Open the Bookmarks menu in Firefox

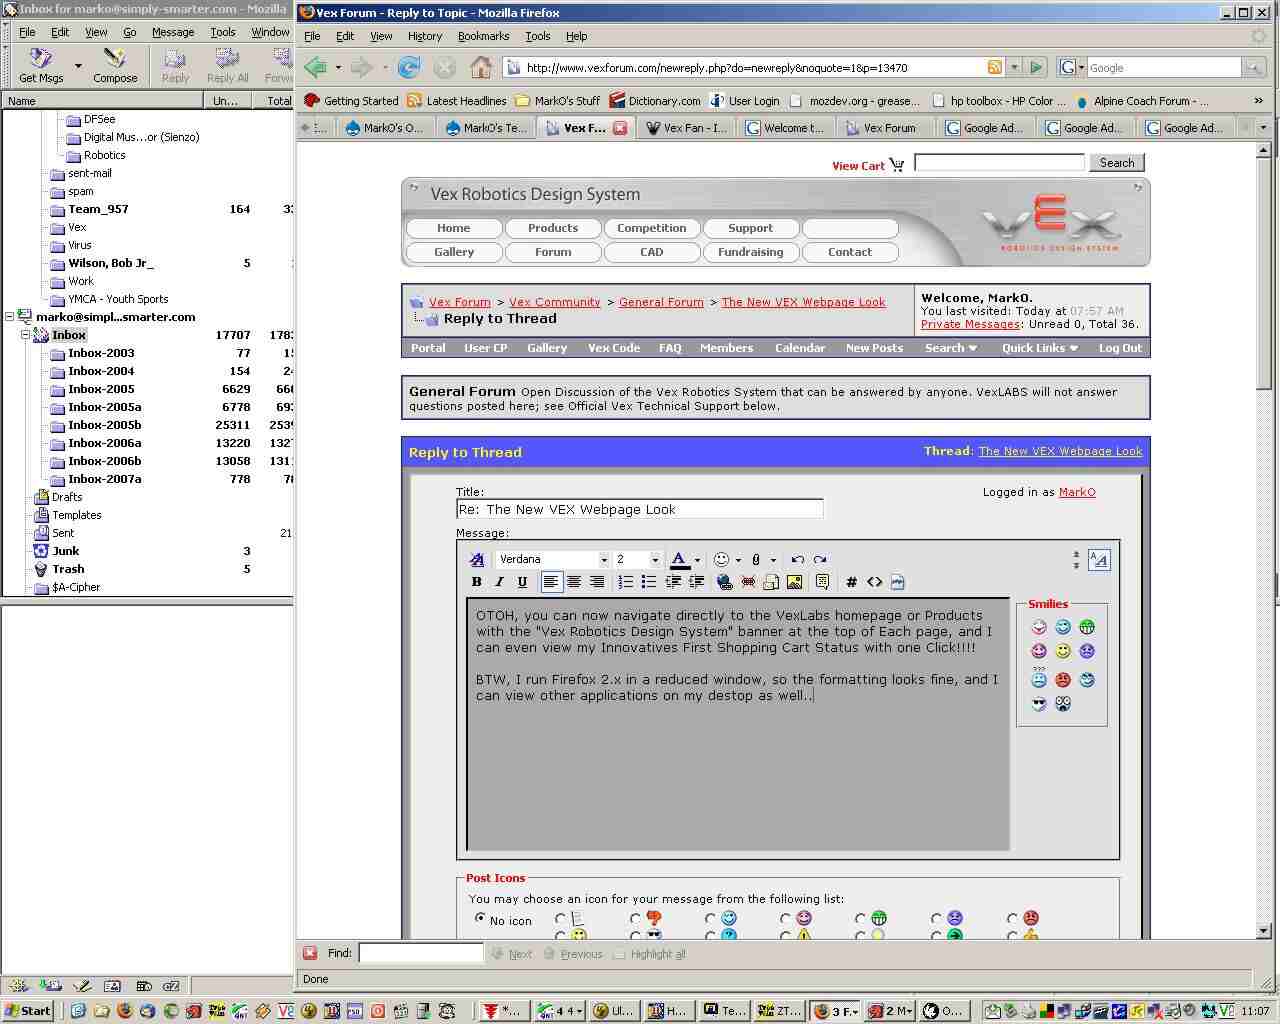coord(483,36)
